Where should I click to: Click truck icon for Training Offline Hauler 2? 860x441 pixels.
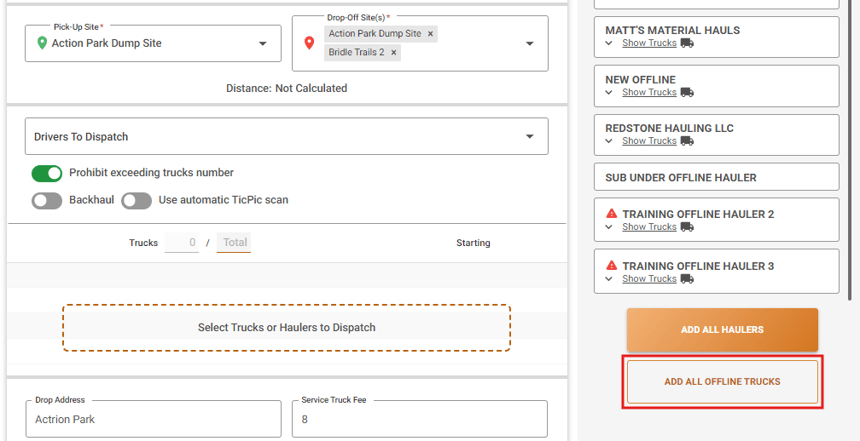click(687, 227)
